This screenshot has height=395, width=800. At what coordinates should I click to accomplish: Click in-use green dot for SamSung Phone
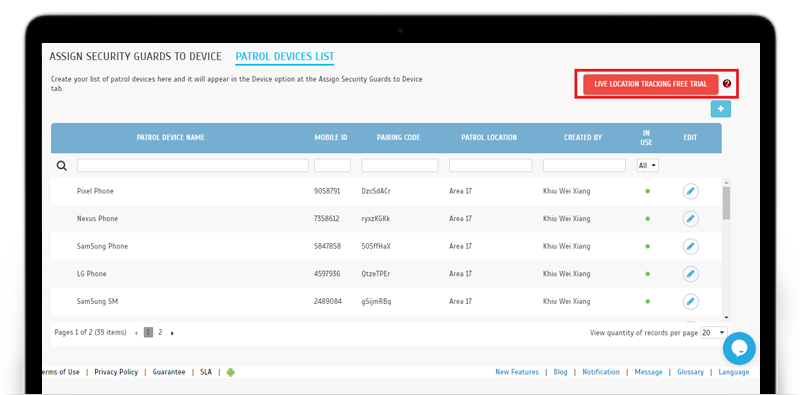tap(647, 246)
